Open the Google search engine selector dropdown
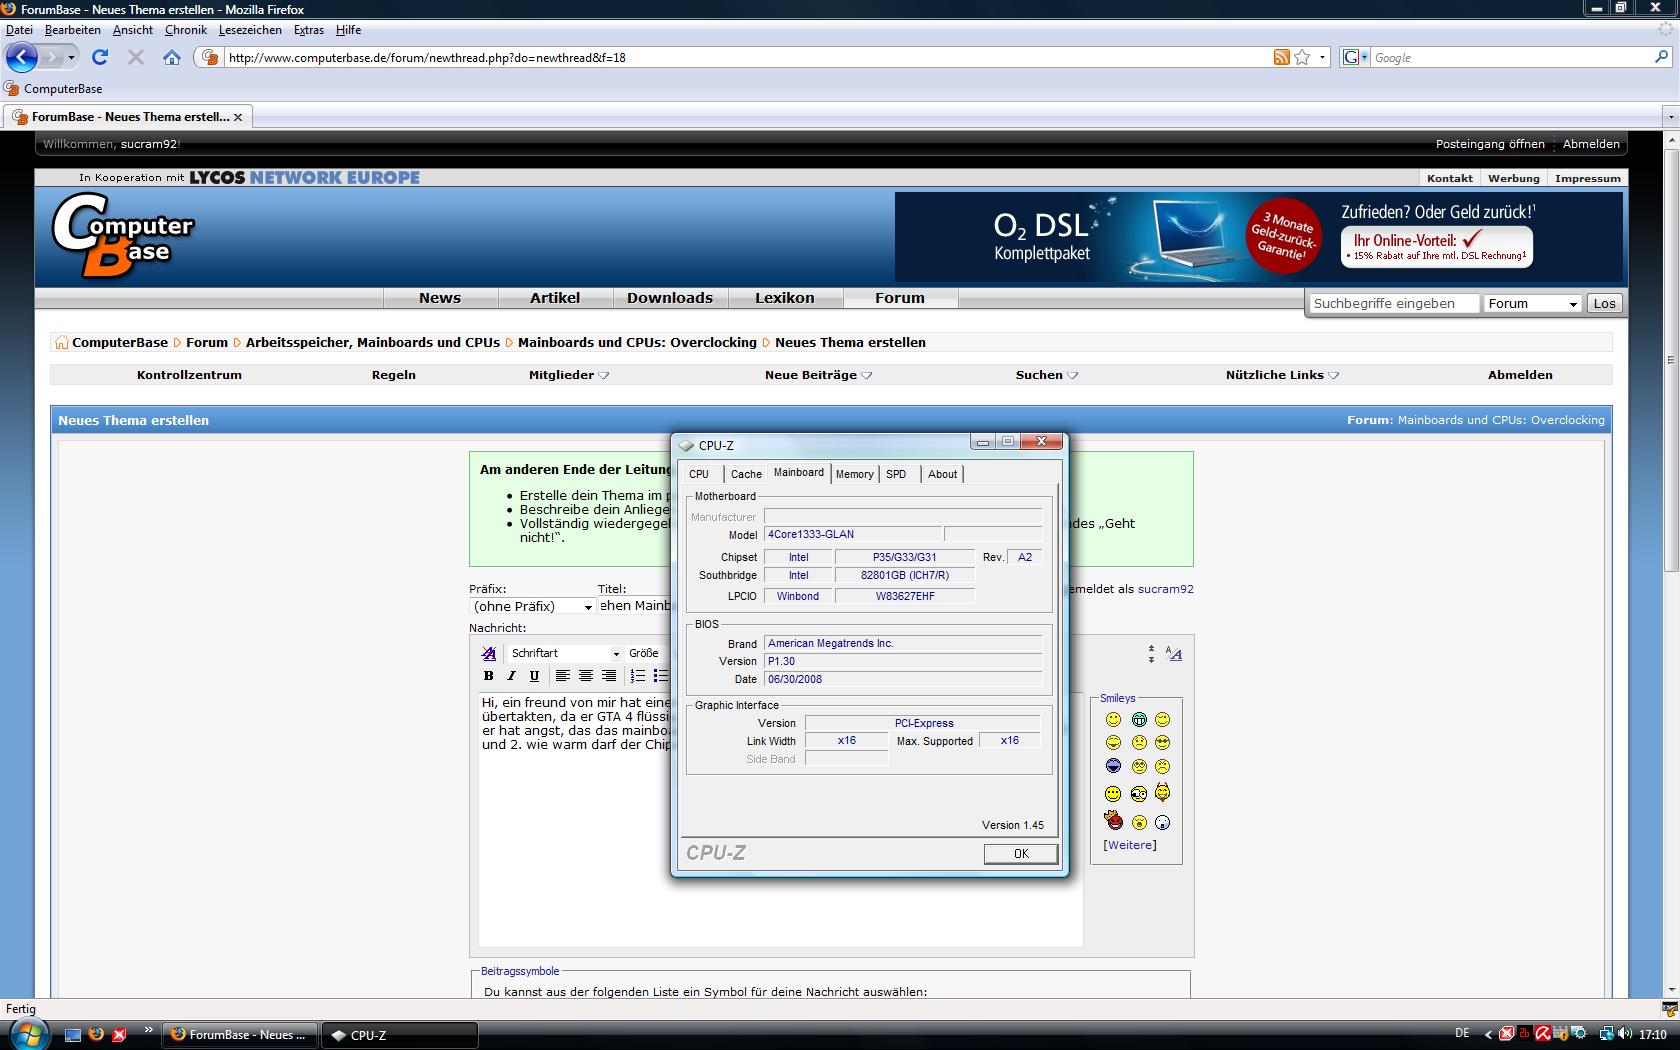Image resolution: width=1680 pixels, height=1050 pixels. [x=1355, y=57]
